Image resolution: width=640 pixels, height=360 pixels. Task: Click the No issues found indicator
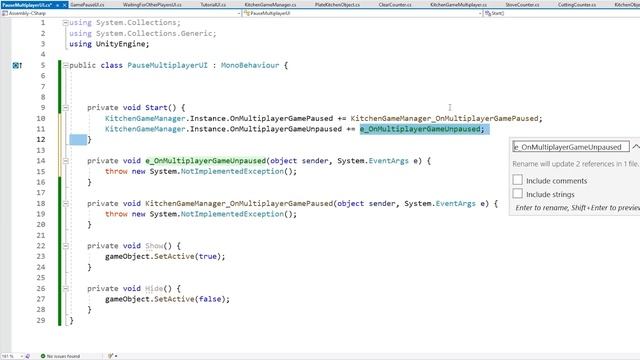[x=60, y=356]
